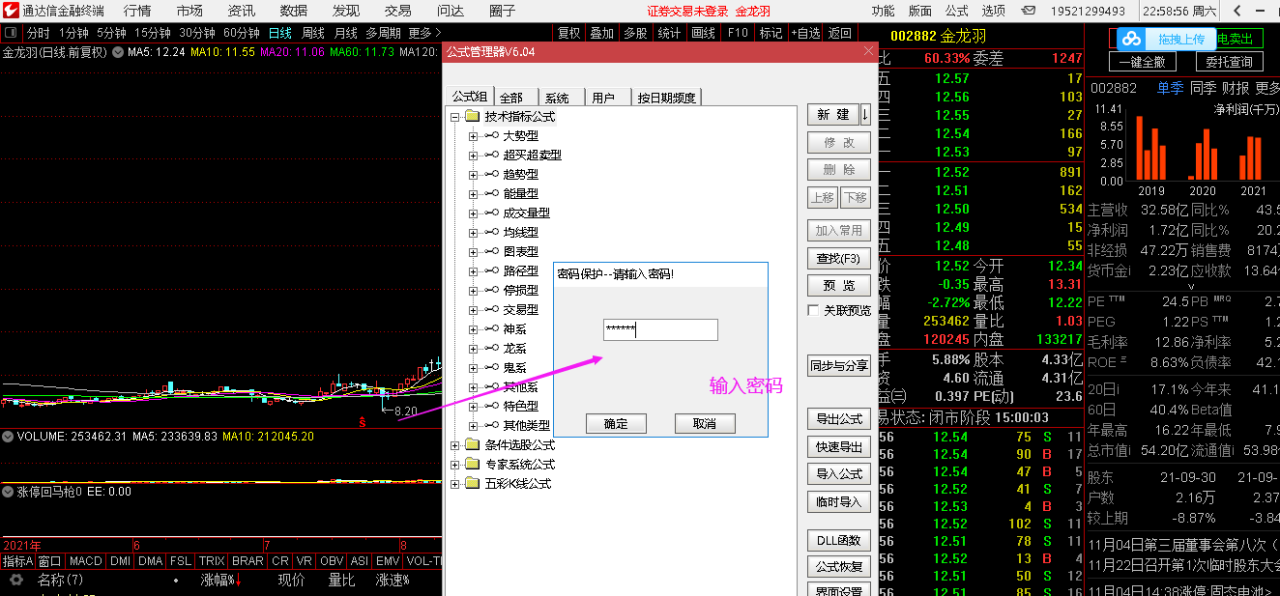Screen dimensions: 1280x596
Task: Click the folder icon of 条件选股公式
Action: 472,445
